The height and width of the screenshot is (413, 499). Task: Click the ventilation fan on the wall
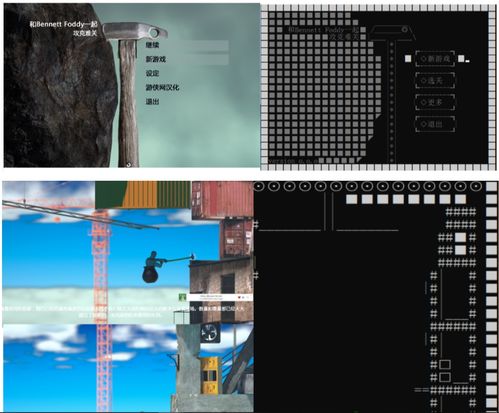click(209, 333)
